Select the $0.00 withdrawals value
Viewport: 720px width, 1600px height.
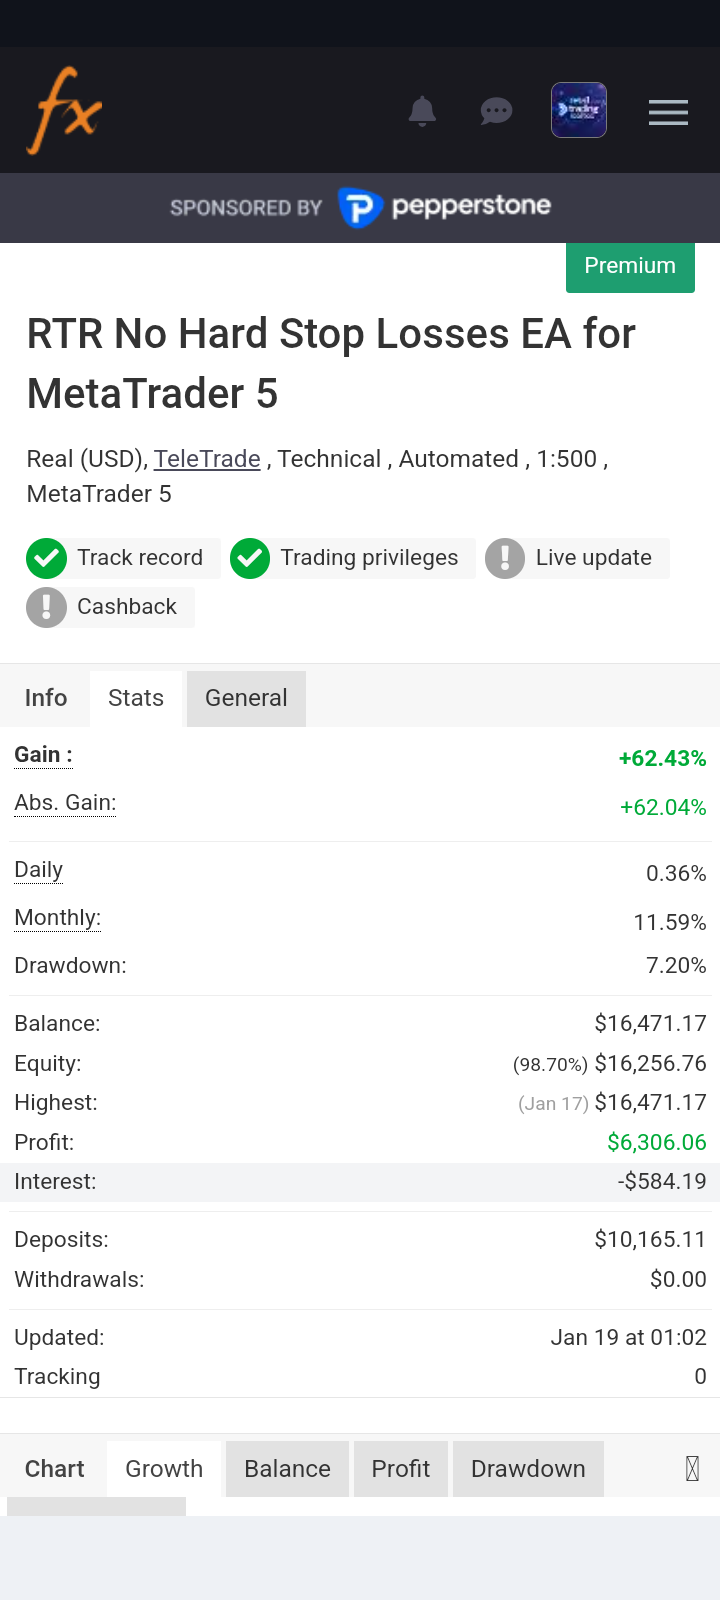click(678, 1279)
